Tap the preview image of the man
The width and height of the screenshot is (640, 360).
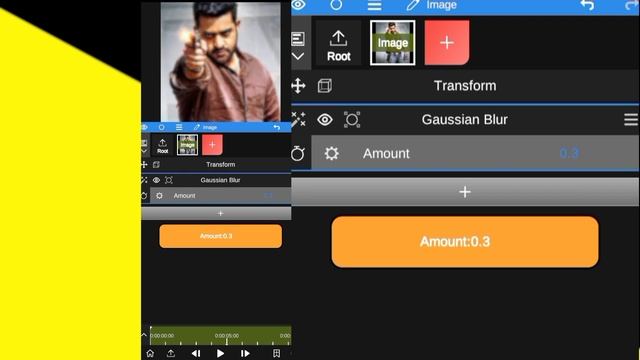pos(220,61)
